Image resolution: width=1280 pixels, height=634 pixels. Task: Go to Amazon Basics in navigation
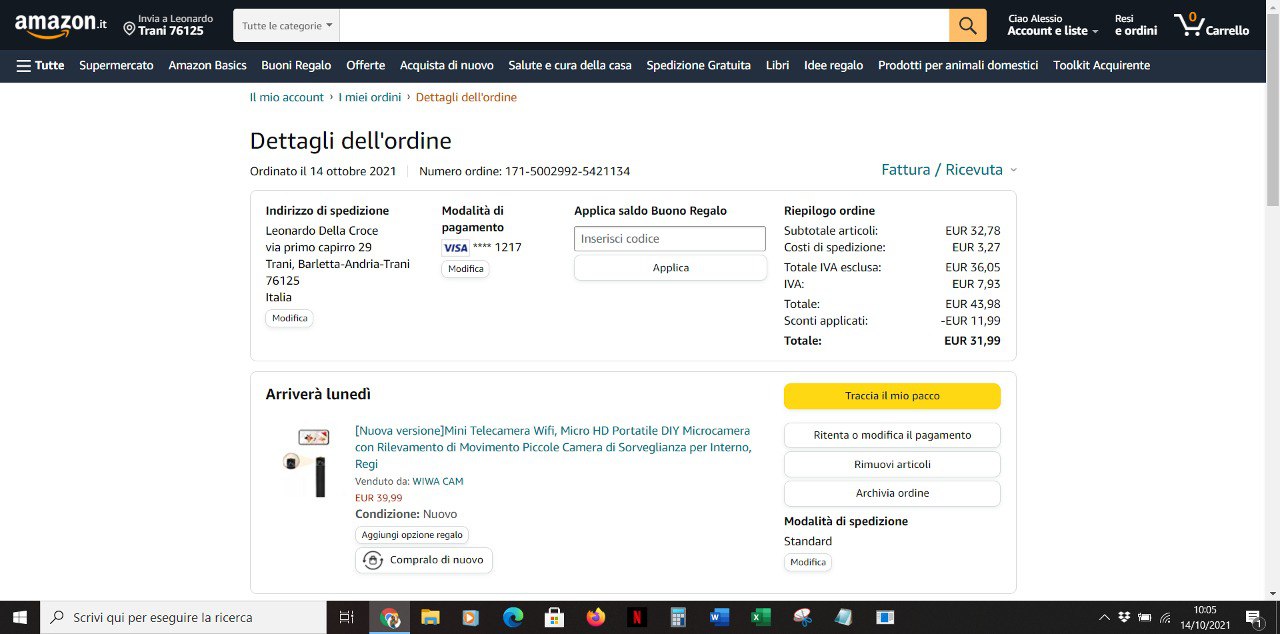point(207,65)
